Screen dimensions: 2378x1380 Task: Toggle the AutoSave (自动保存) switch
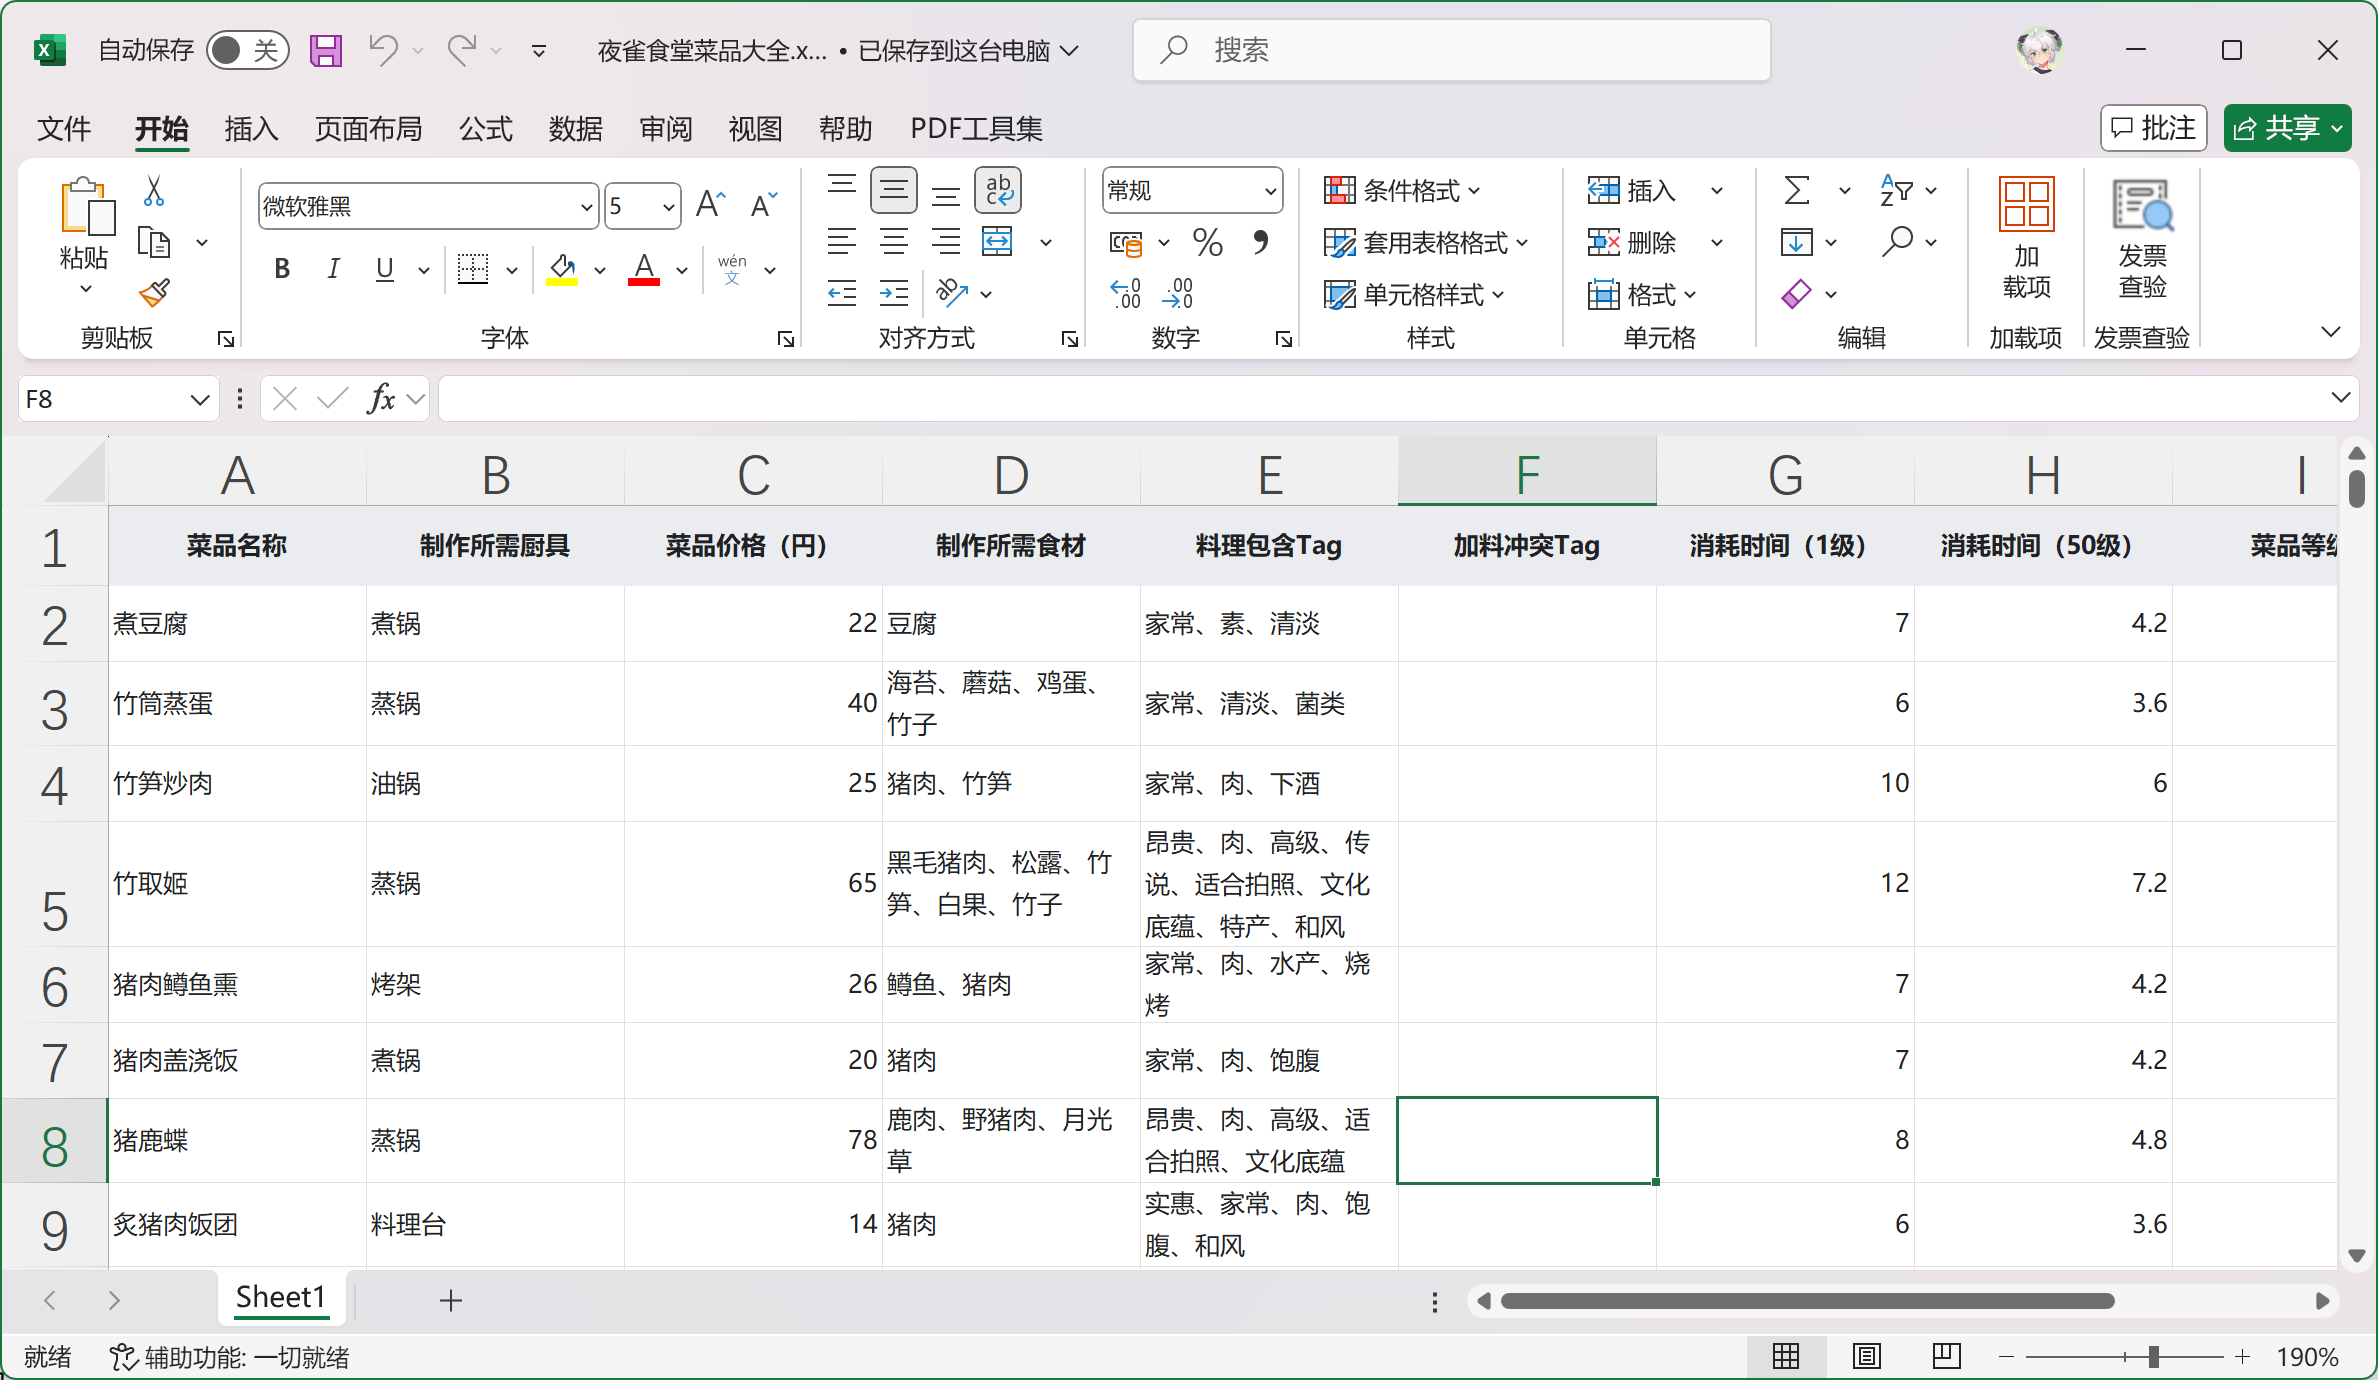click(x=247, y=50)
